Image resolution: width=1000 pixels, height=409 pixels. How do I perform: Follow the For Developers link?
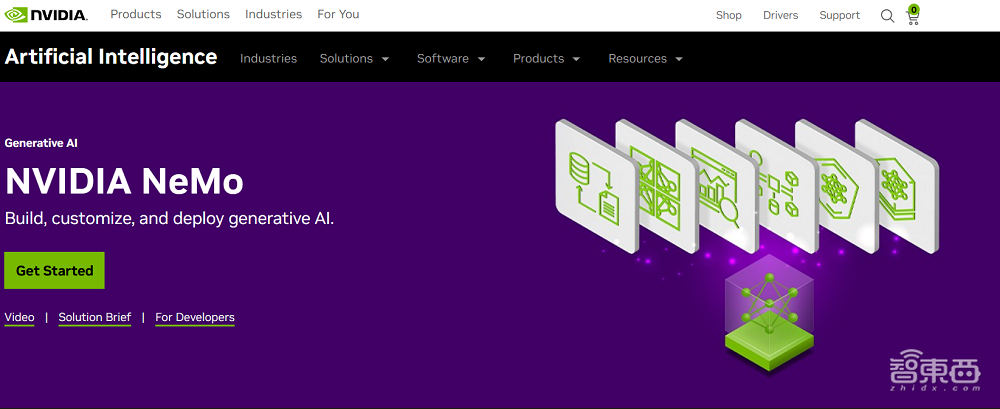(195, 318)
